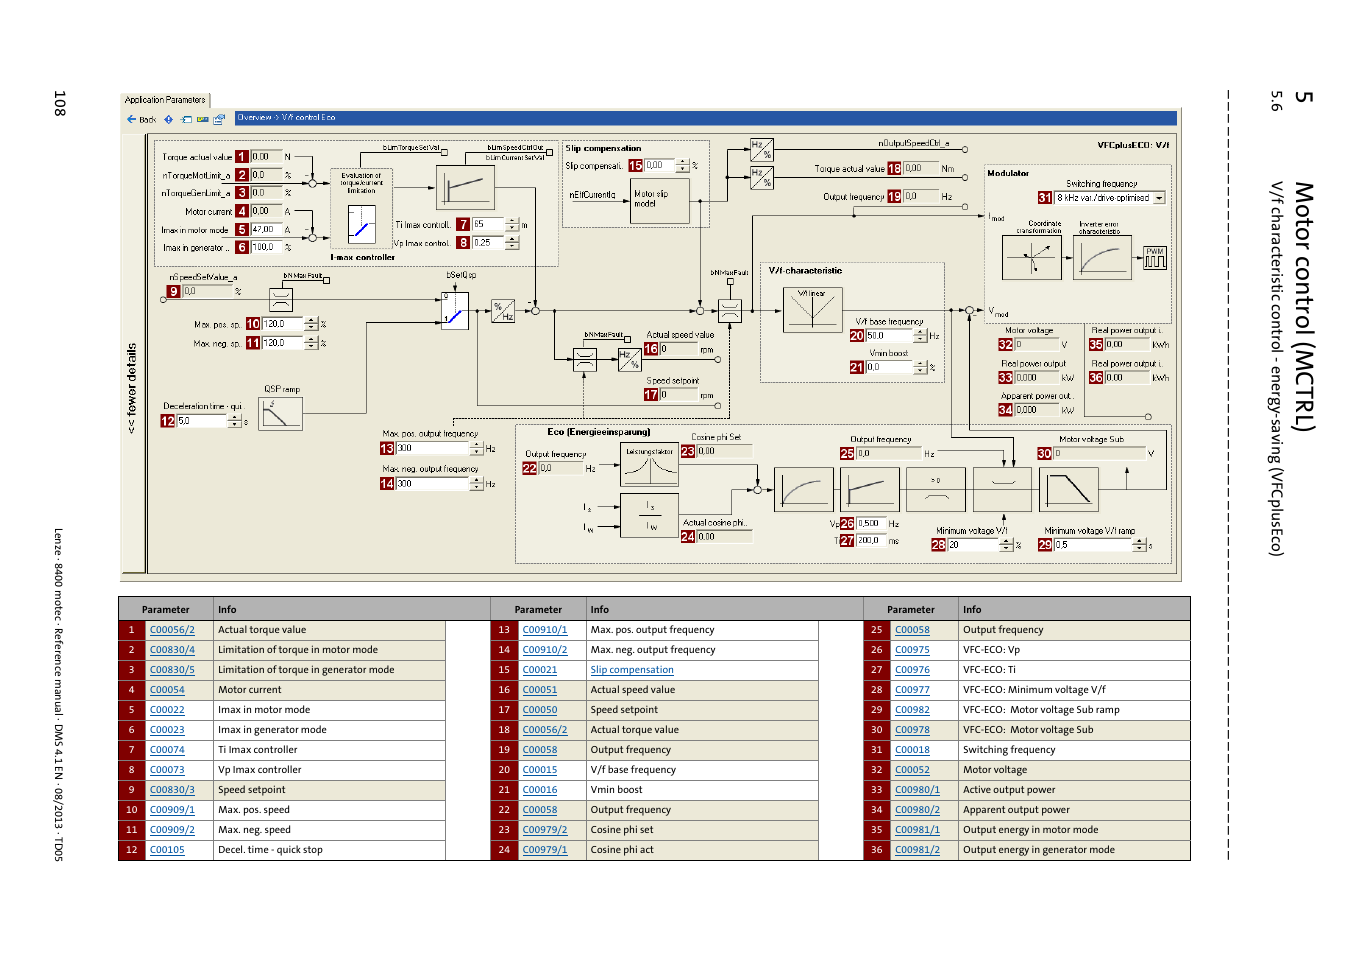1350x954 pixels.
Task: Open parameter link C00910/1
Action: pos(545,630)
